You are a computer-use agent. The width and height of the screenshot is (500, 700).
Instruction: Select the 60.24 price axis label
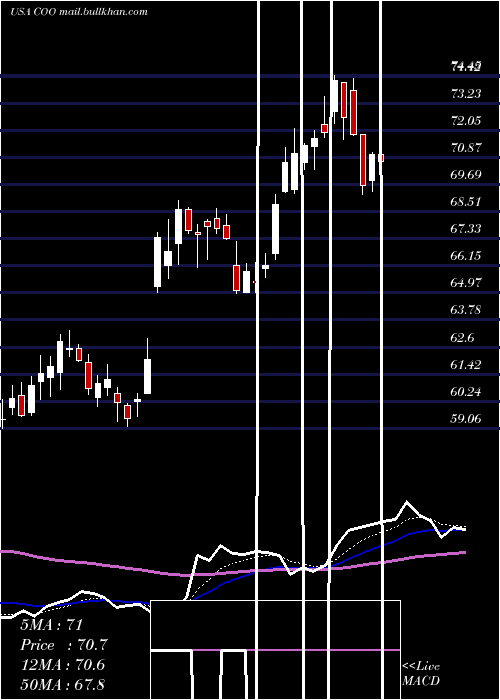pos(467,392)
